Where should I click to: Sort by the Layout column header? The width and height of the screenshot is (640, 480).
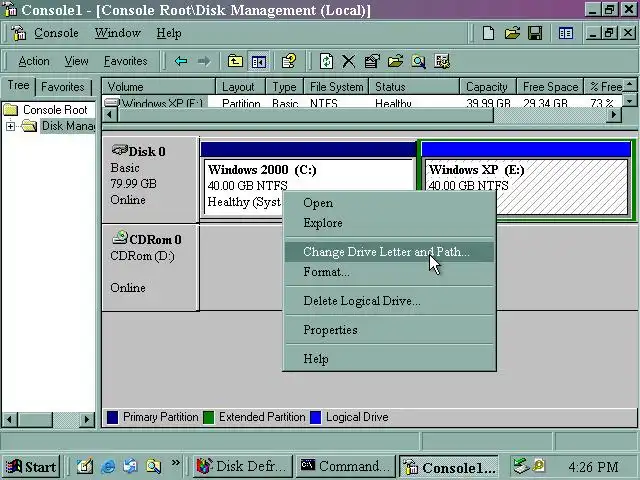241,87
